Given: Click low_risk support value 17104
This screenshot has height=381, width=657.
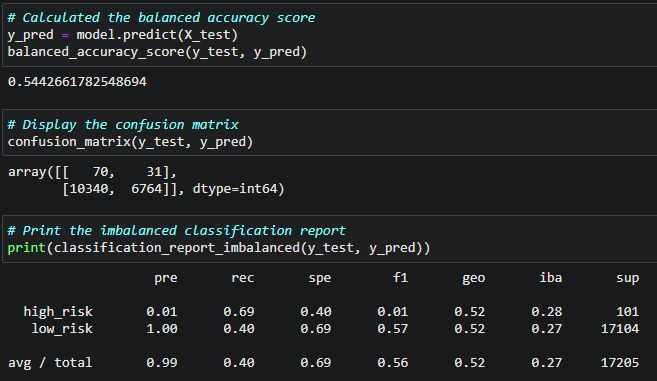Looking at the screenshot, I should [x=620, y=329].
